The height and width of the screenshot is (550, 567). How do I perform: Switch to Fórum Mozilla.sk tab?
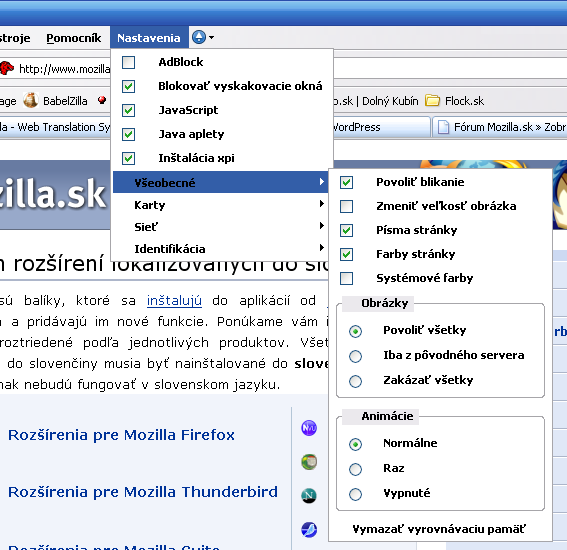pyautogui.click(x=501, y=127)
